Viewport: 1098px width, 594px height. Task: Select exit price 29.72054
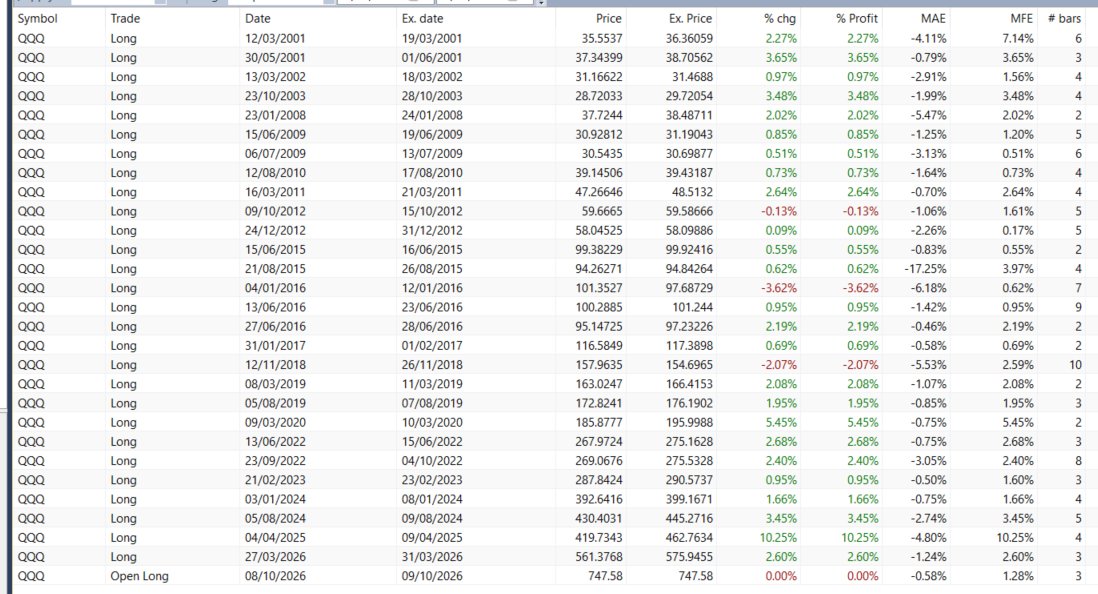(689, 96)
